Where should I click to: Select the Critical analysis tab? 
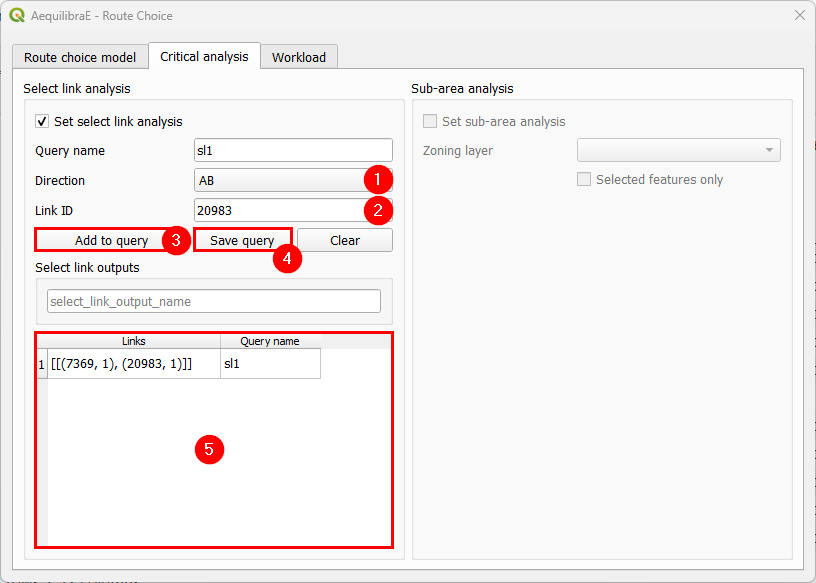[204, 56]
